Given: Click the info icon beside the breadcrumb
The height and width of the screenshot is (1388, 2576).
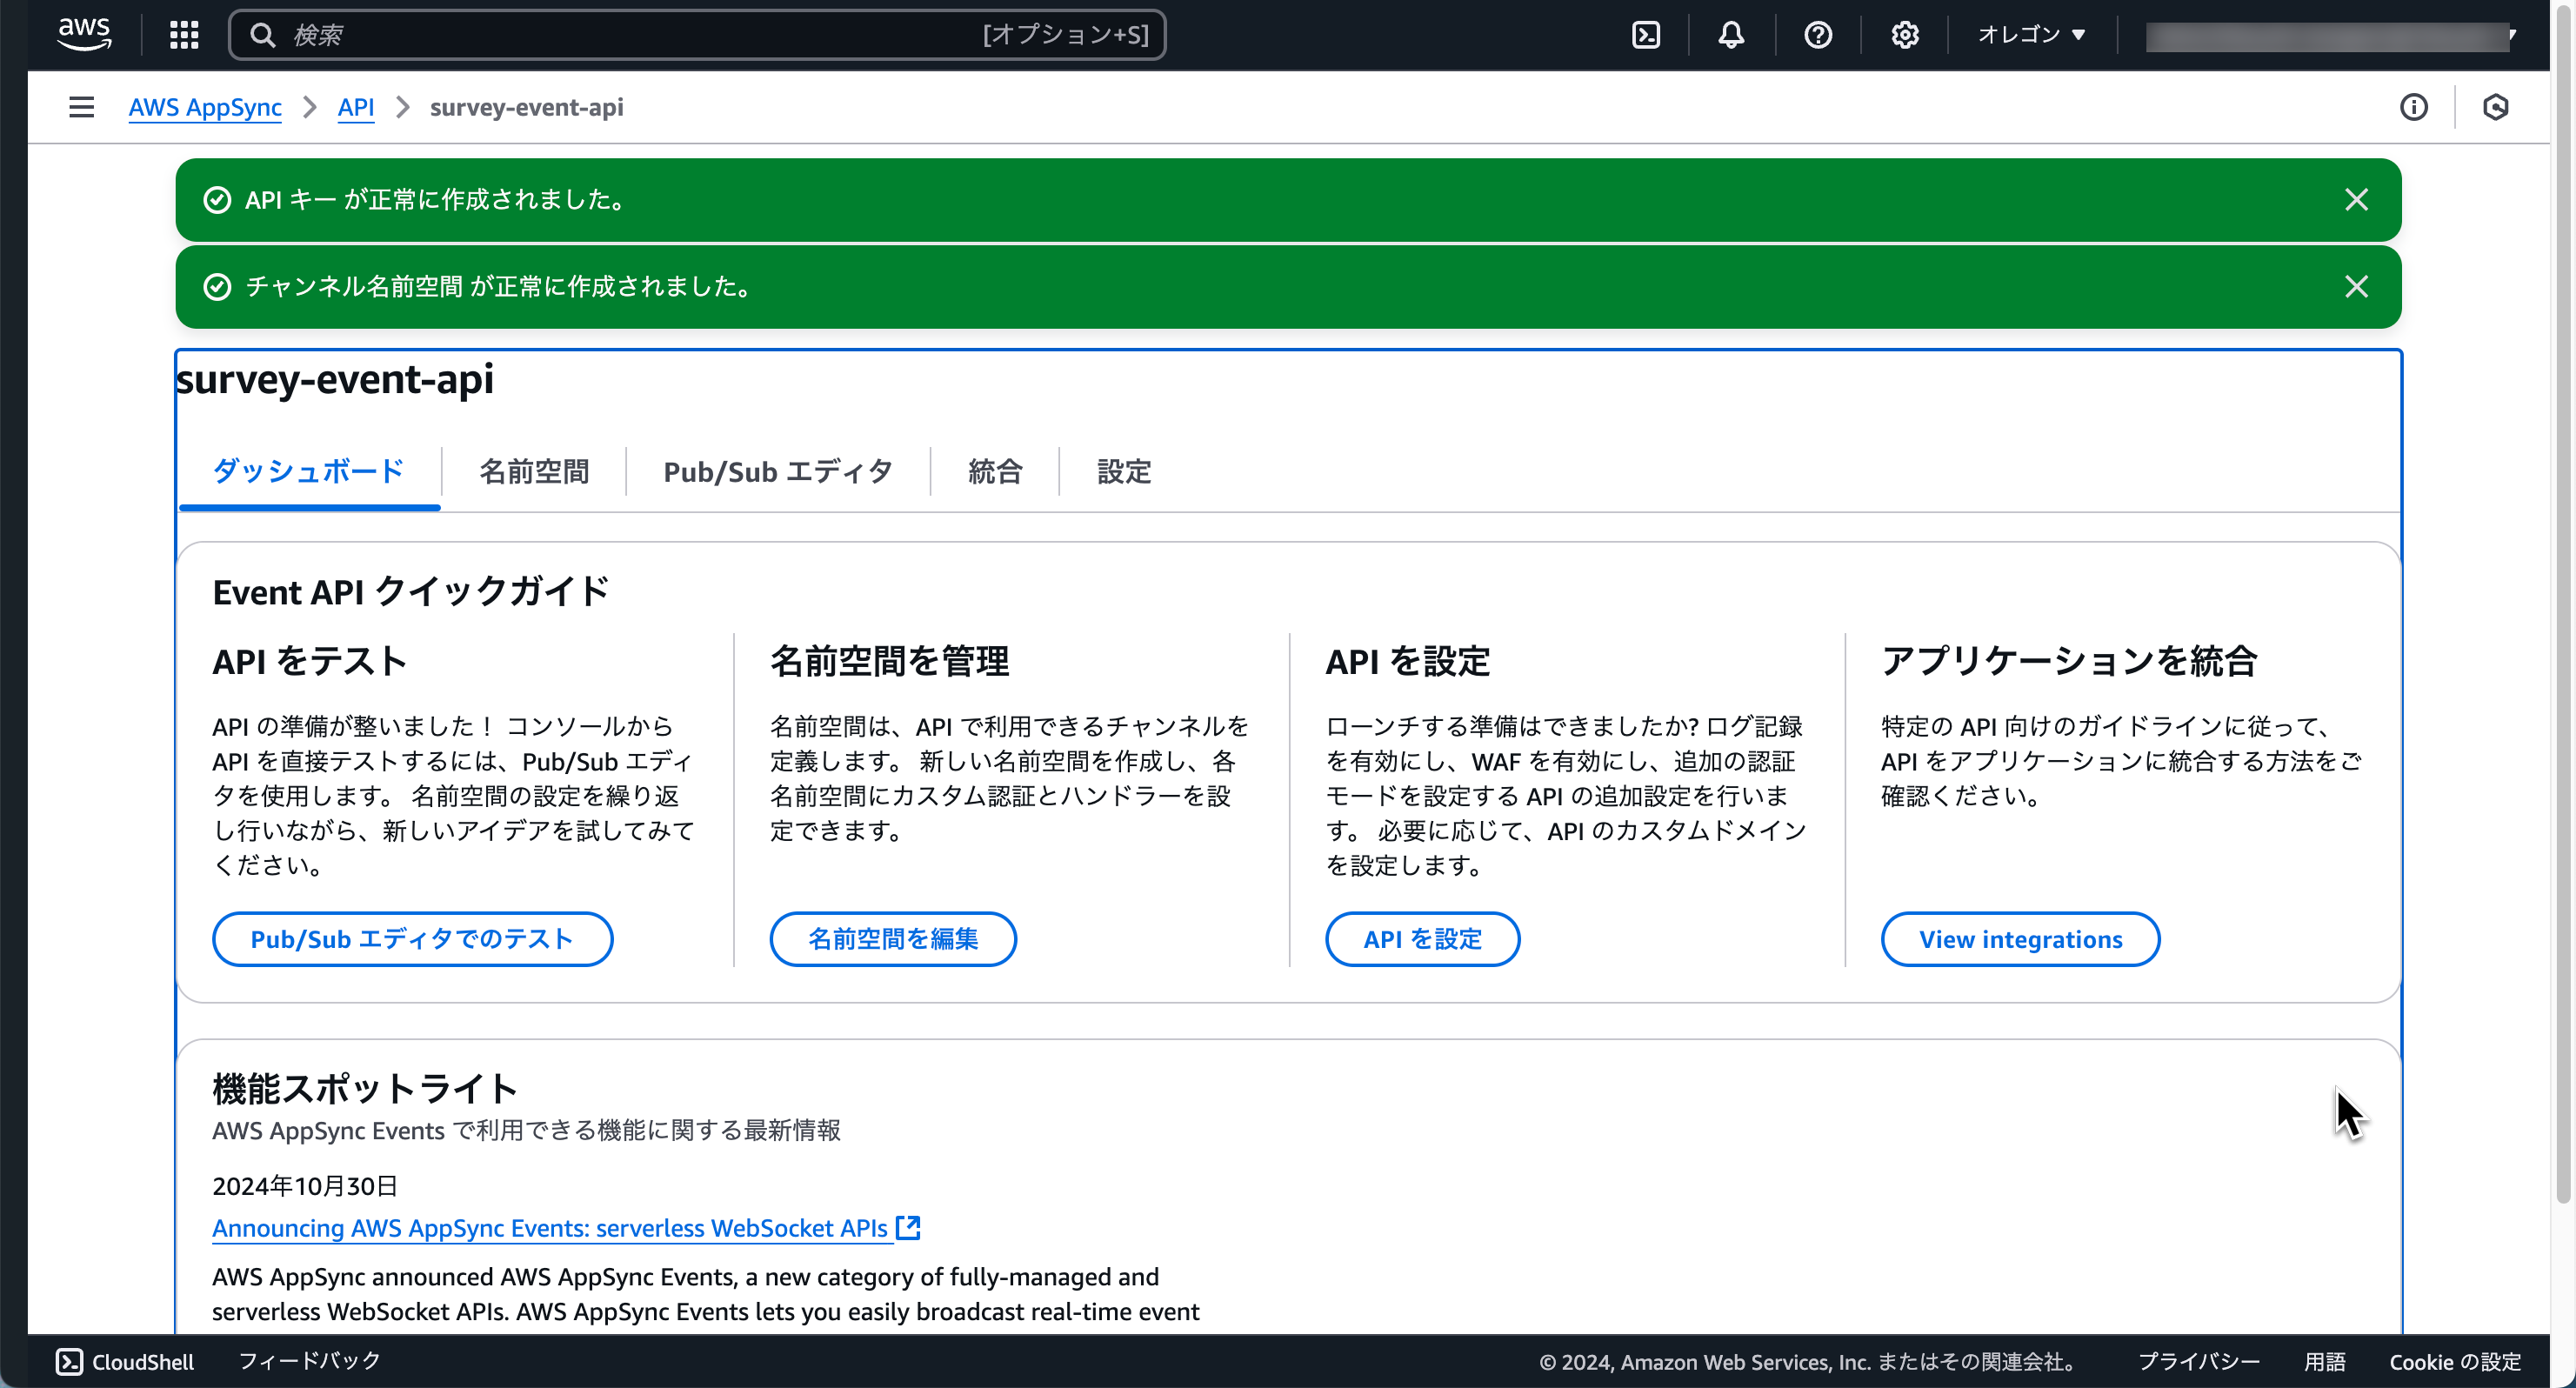Looking at the screenshot, I should [x=2415, y=107].
